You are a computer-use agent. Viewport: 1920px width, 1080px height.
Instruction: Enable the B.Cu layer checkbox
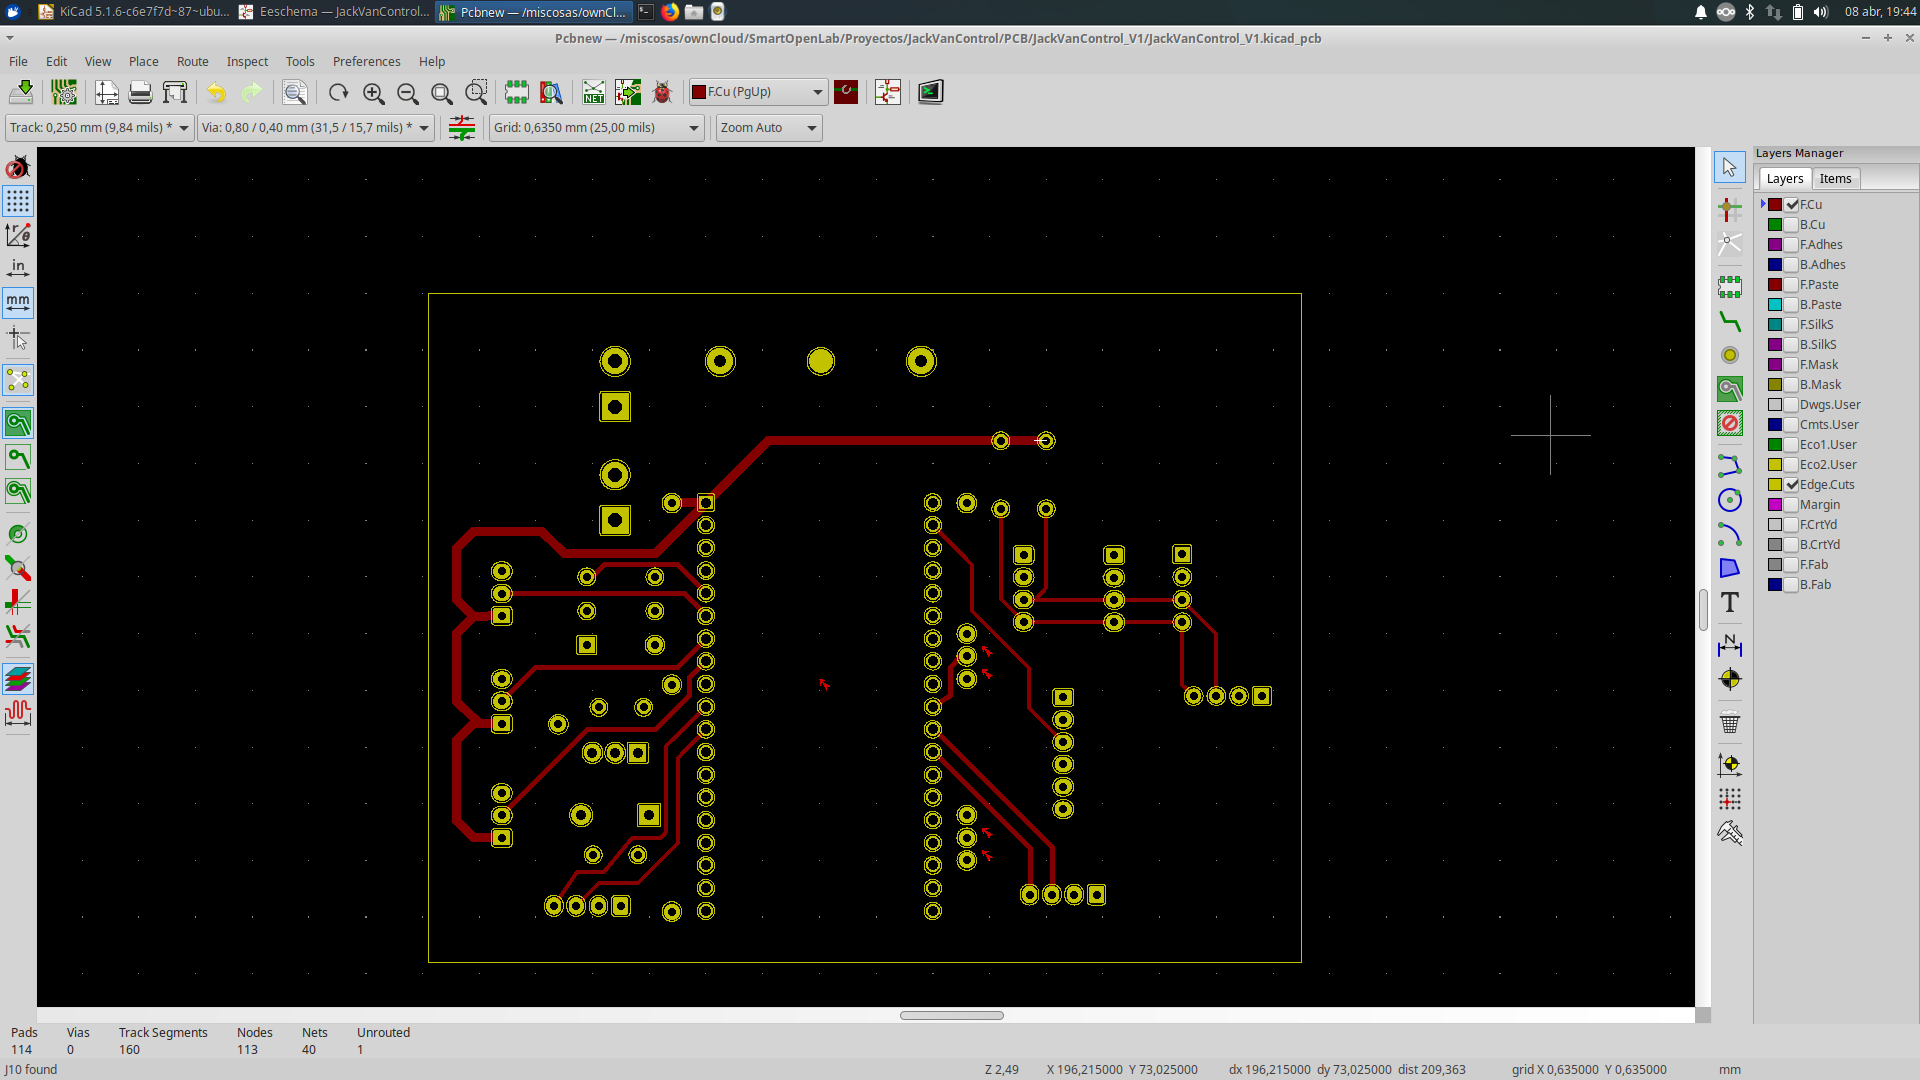[x=1792, y=225]
